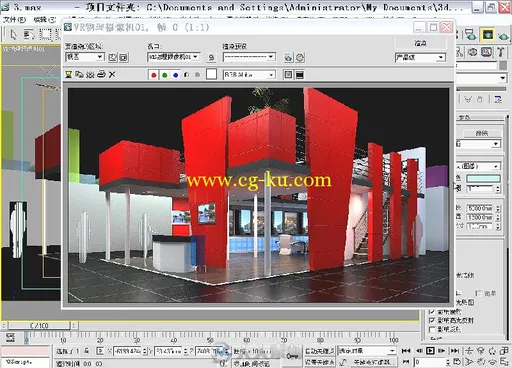Save the rendered image in the render window
This screenshot has height=368, width=512.
[68, 74]
